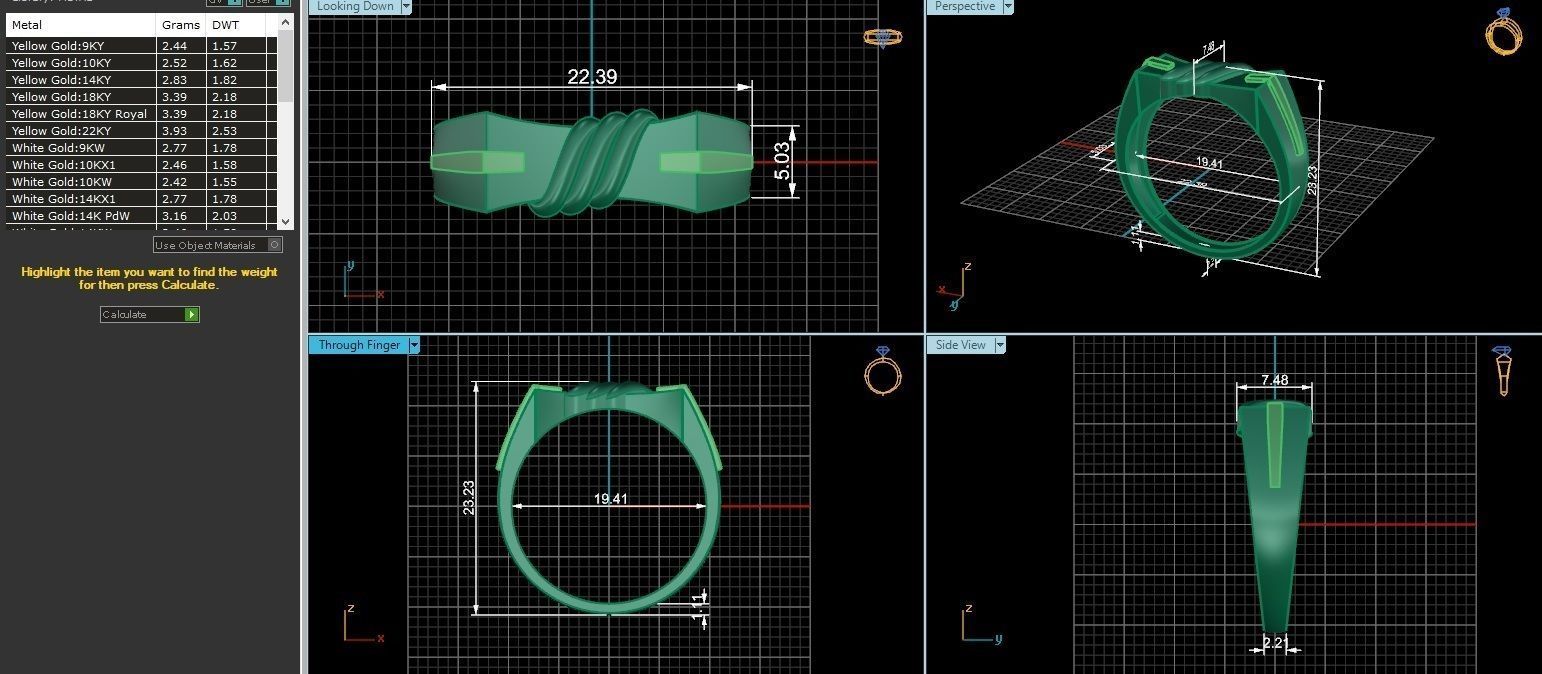This screenshot has height=674, width=1542.
Task: Select the White Gold:14K PdW row
Action: [141, 216]
